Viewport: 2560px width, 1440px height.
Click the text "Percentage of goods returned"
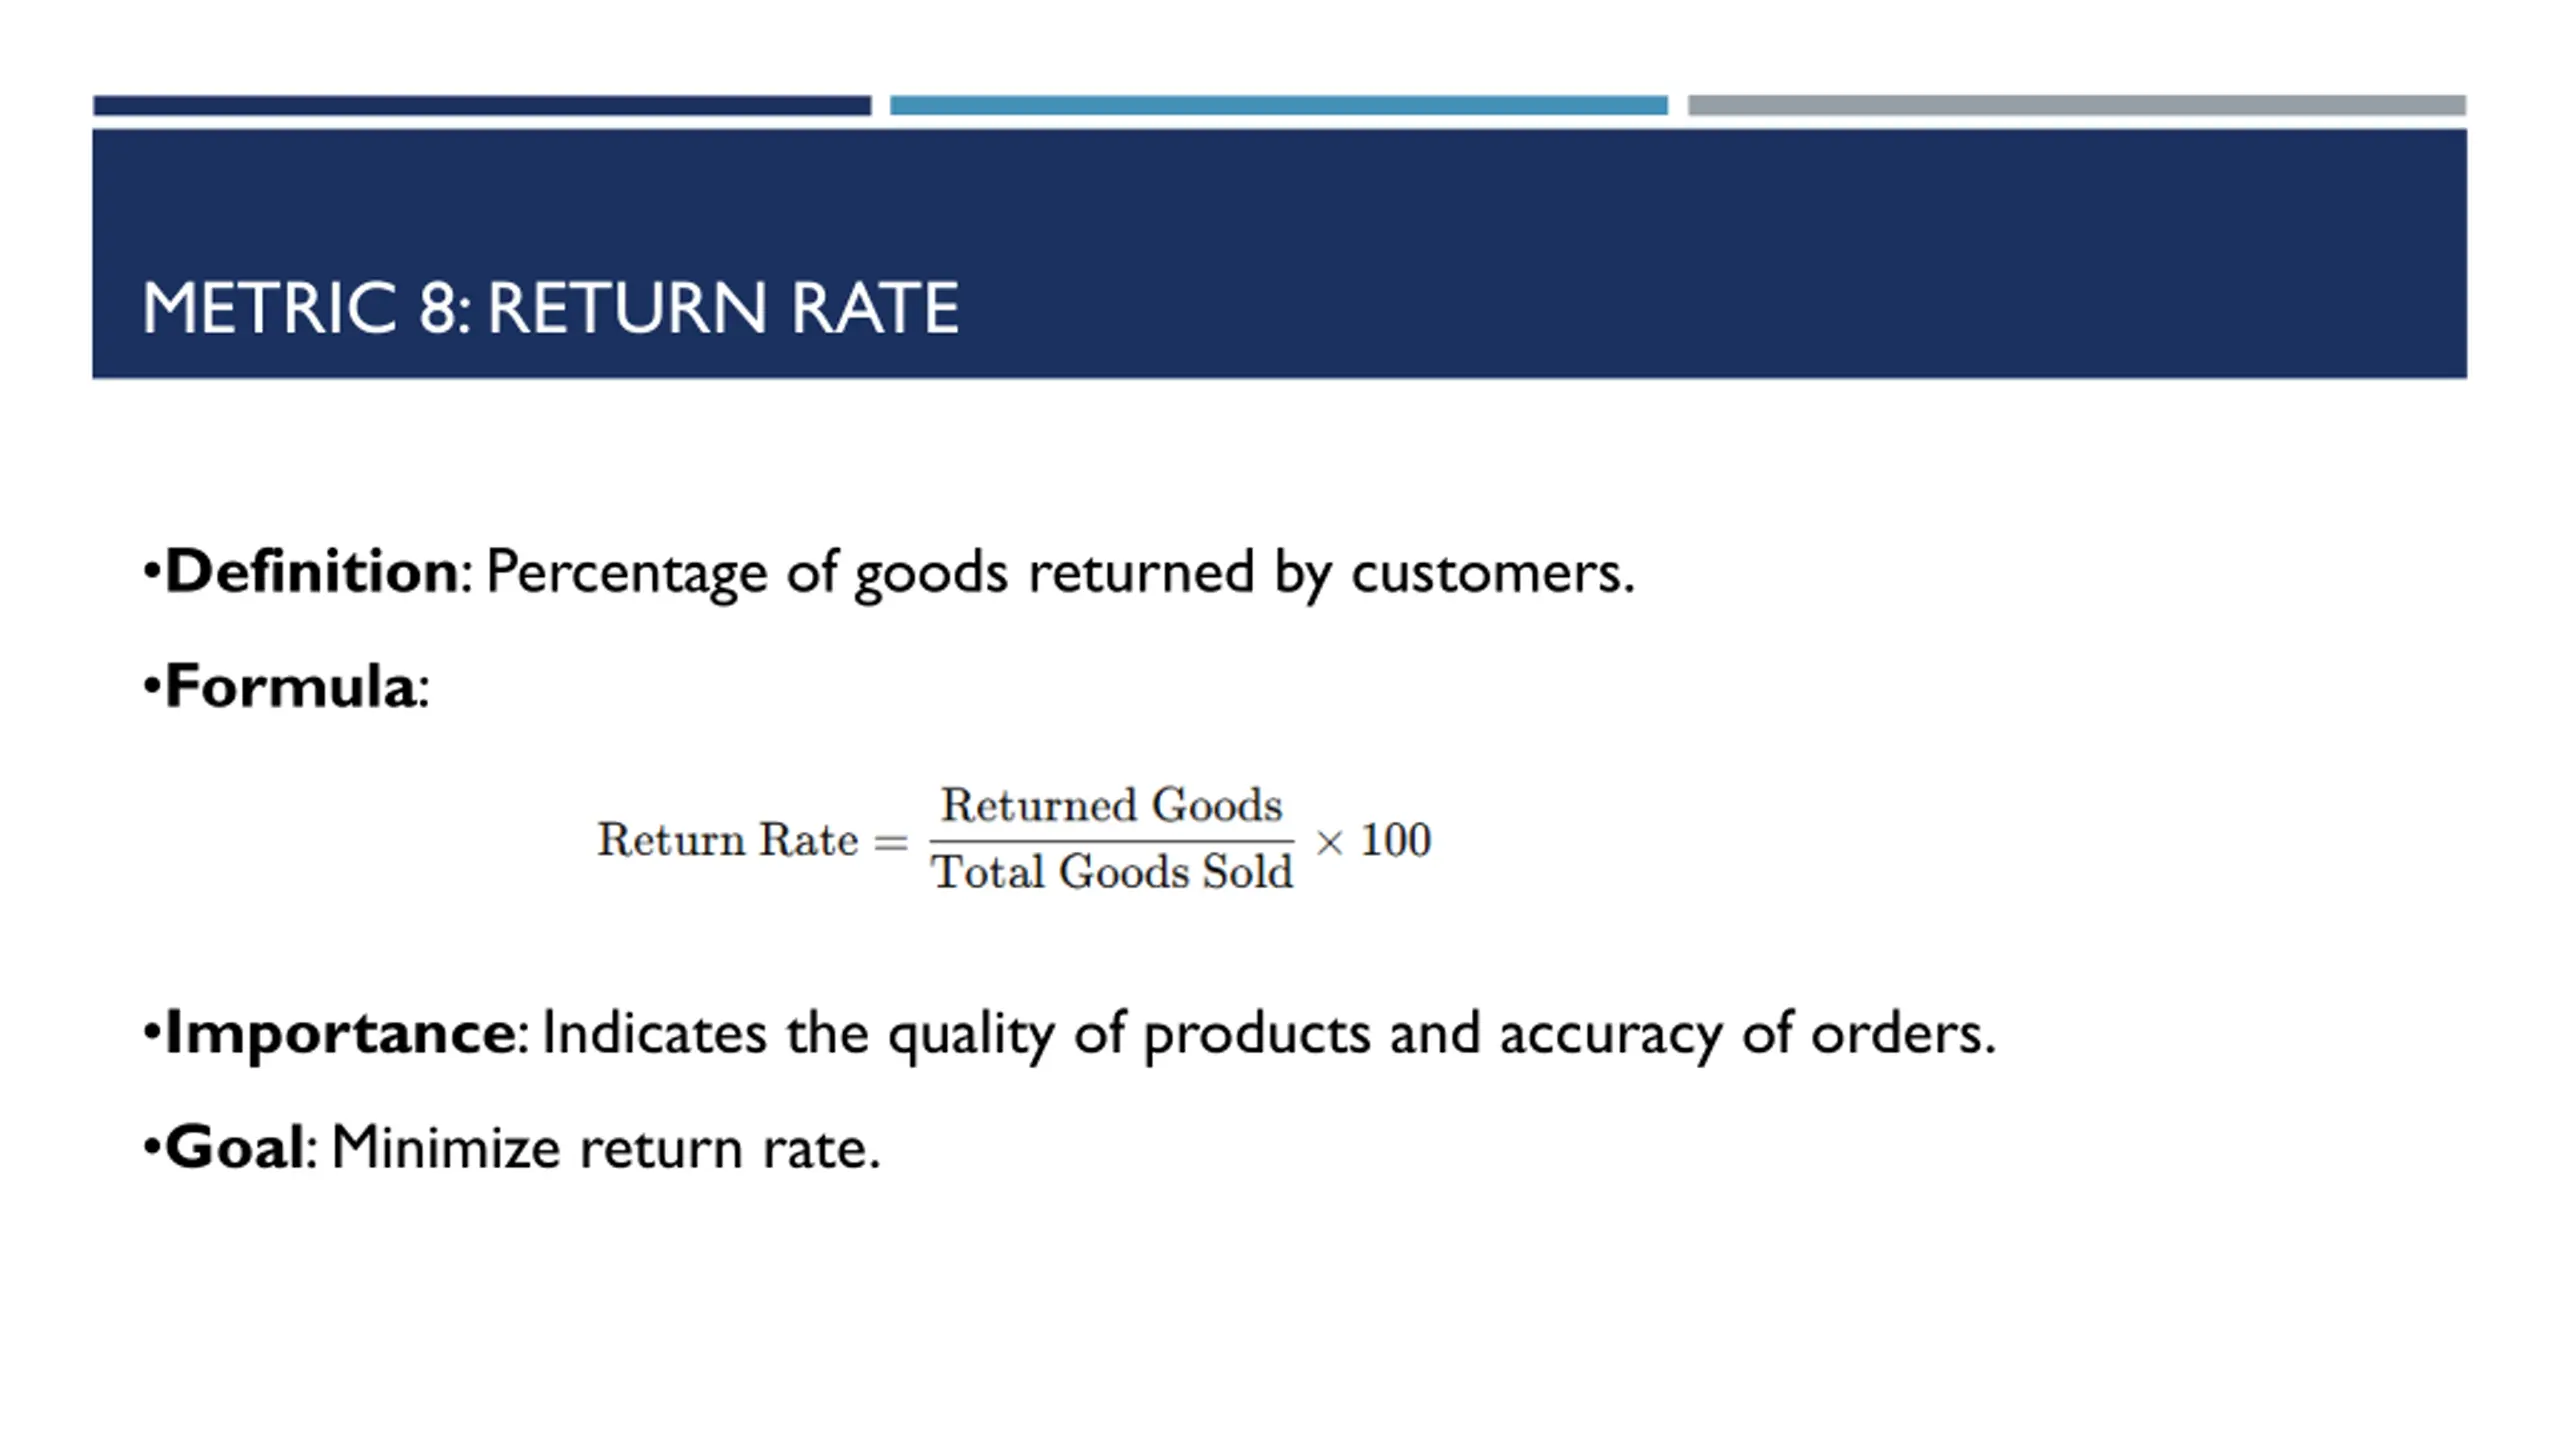[869, 574]
